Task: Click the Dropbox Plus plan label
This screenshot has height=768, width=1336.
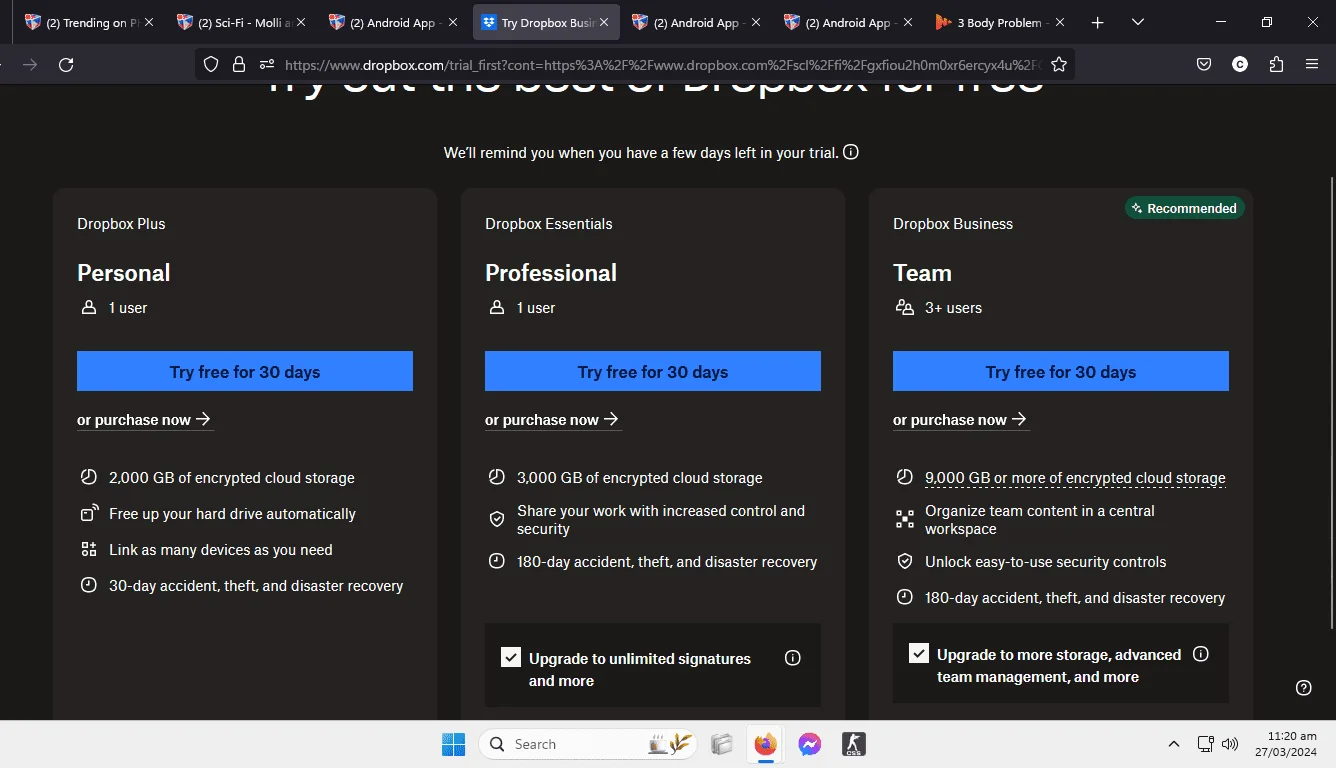Action: click(x=121, y=224)
